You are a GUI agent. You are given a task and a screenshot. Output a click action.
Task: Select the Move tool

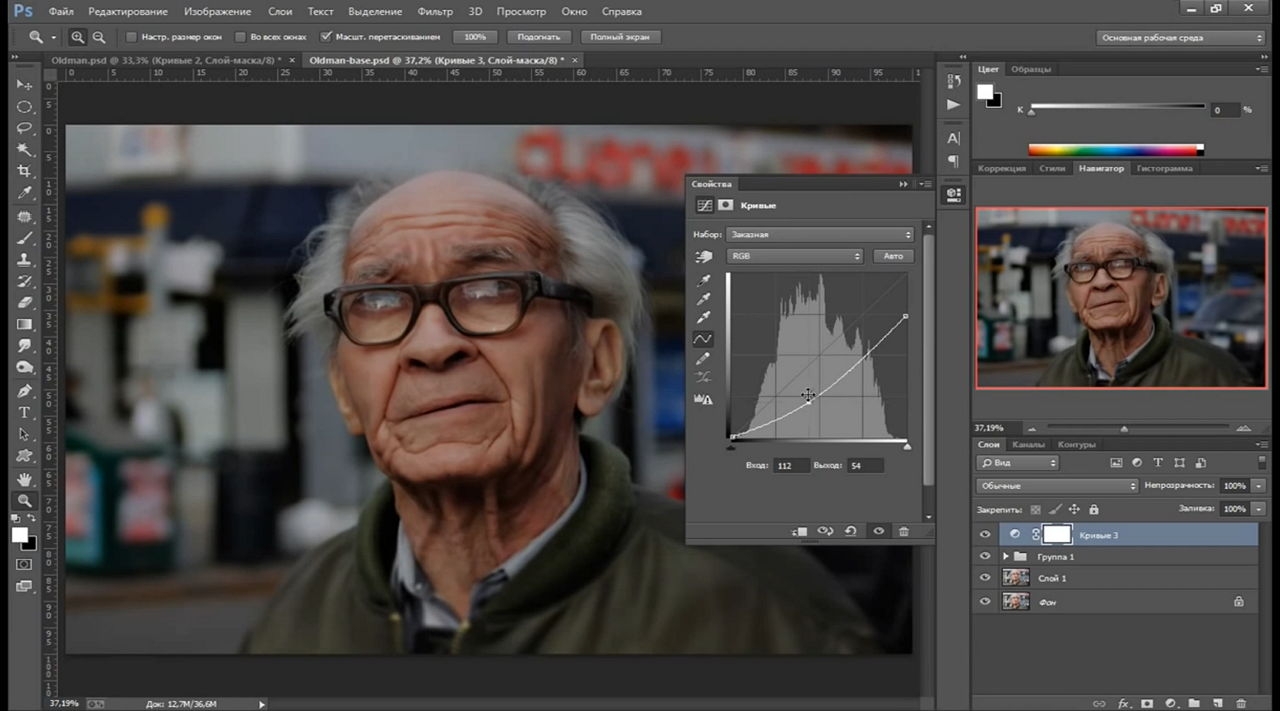(x=25, y=85)
